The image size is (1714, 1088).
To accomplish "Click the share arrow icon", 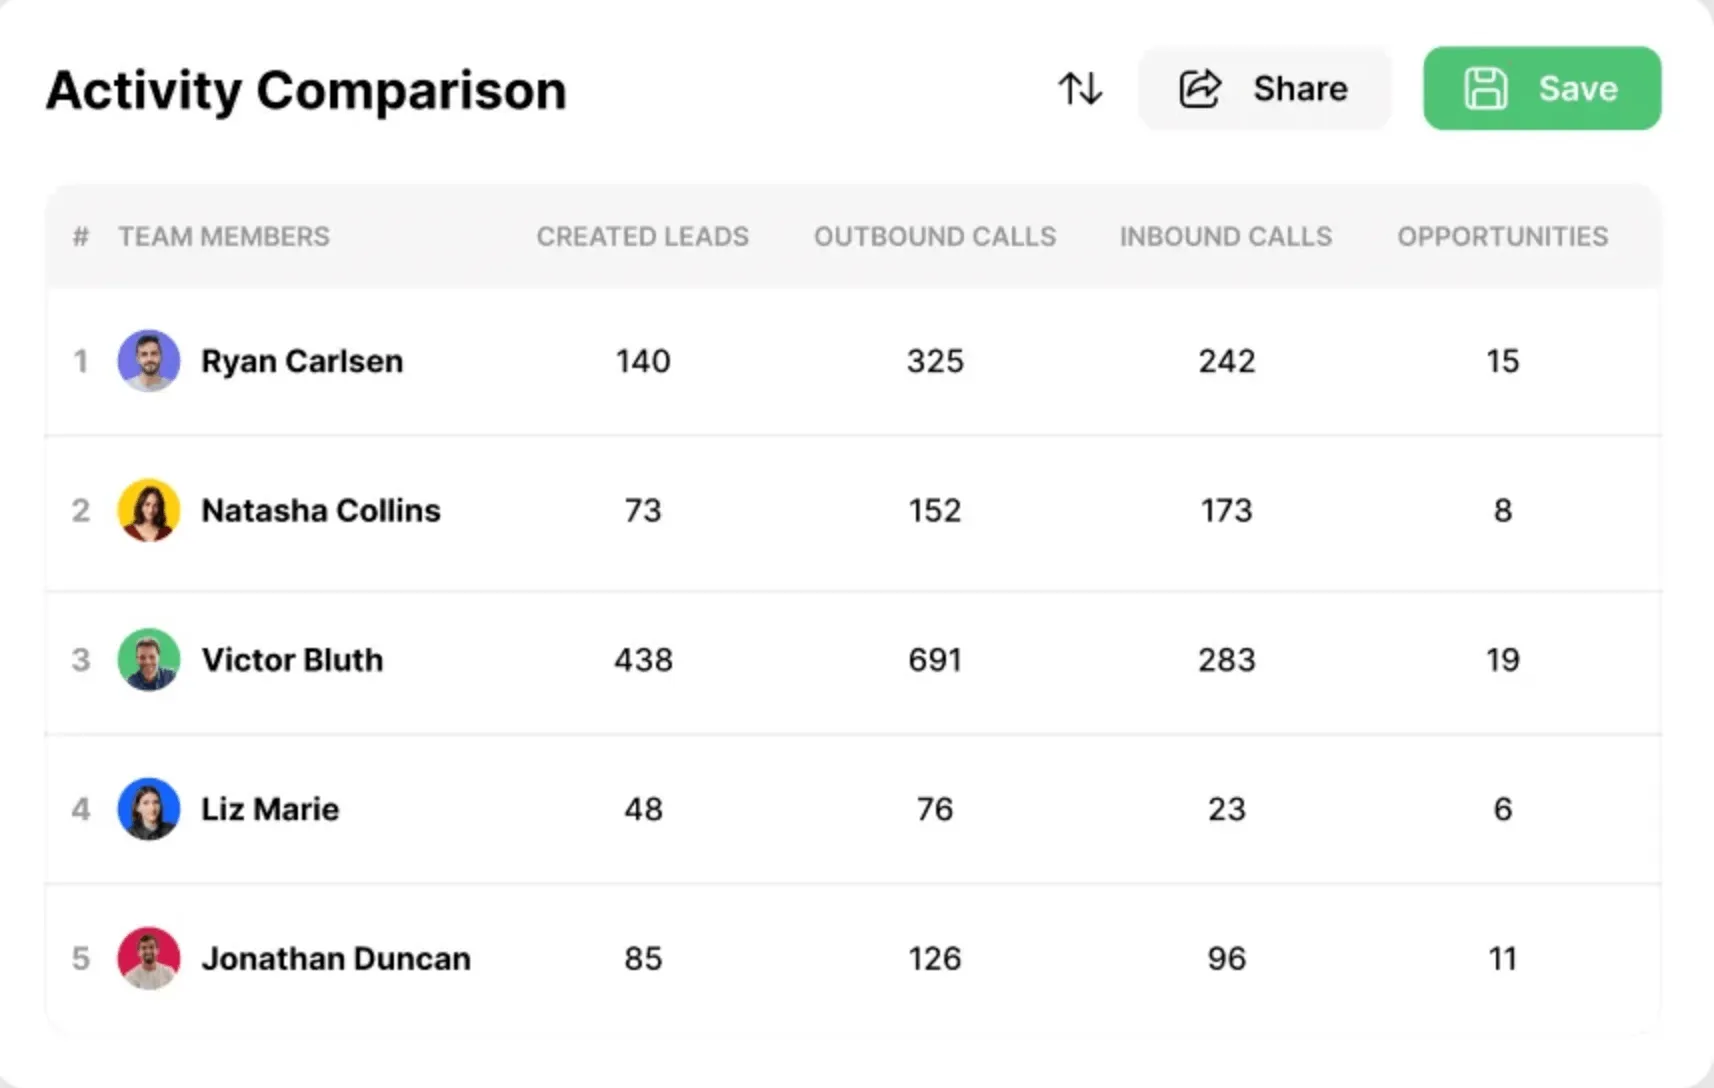I will click(x=1199, y=88).
